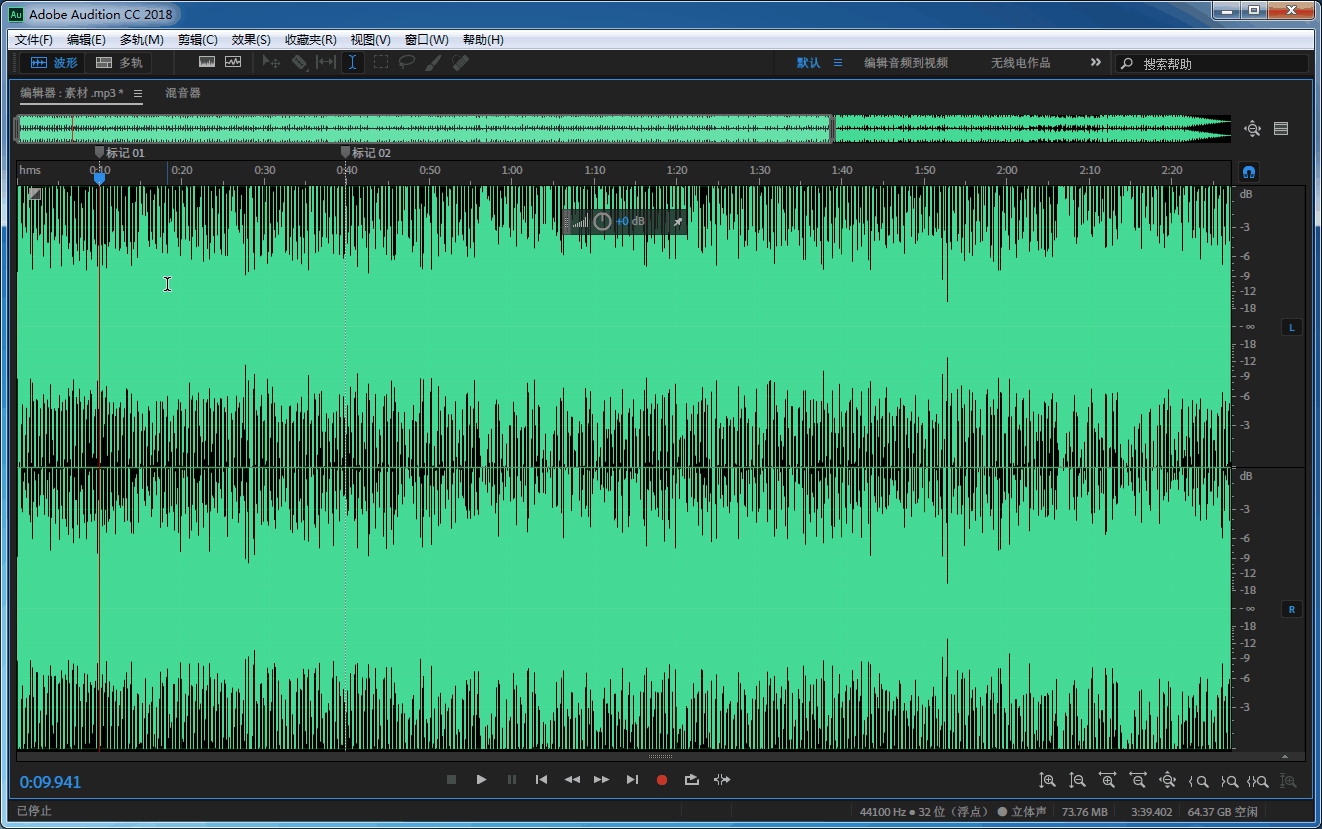Click the blue playhead handle on ruler
Screen dimensions: 1322x829
click(x=99, y=179)
